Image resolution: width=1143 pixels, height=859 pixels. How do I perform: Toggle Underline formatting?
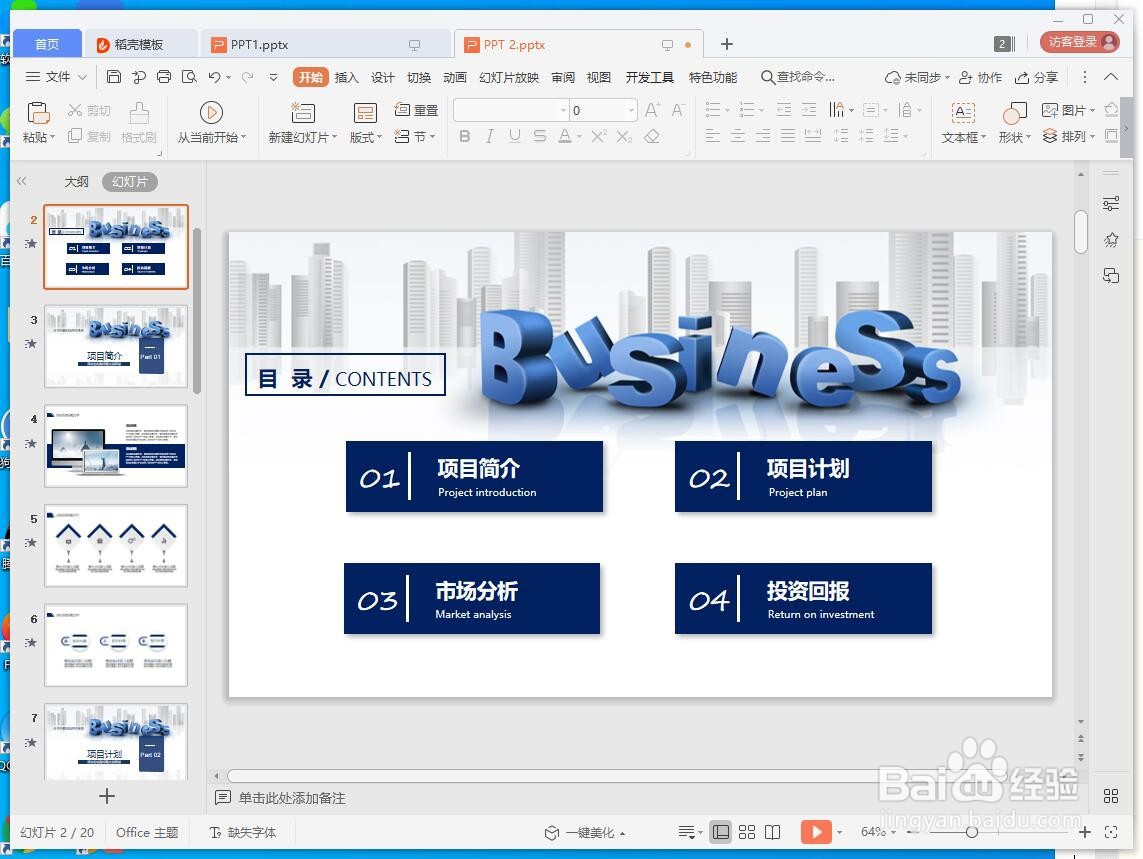click(515, 136)
